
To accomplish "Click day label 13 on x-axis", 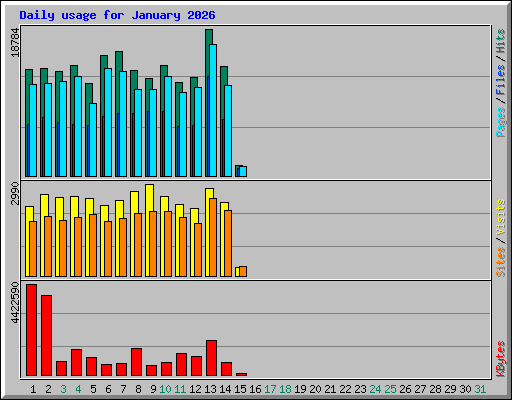I will point(210,389).
